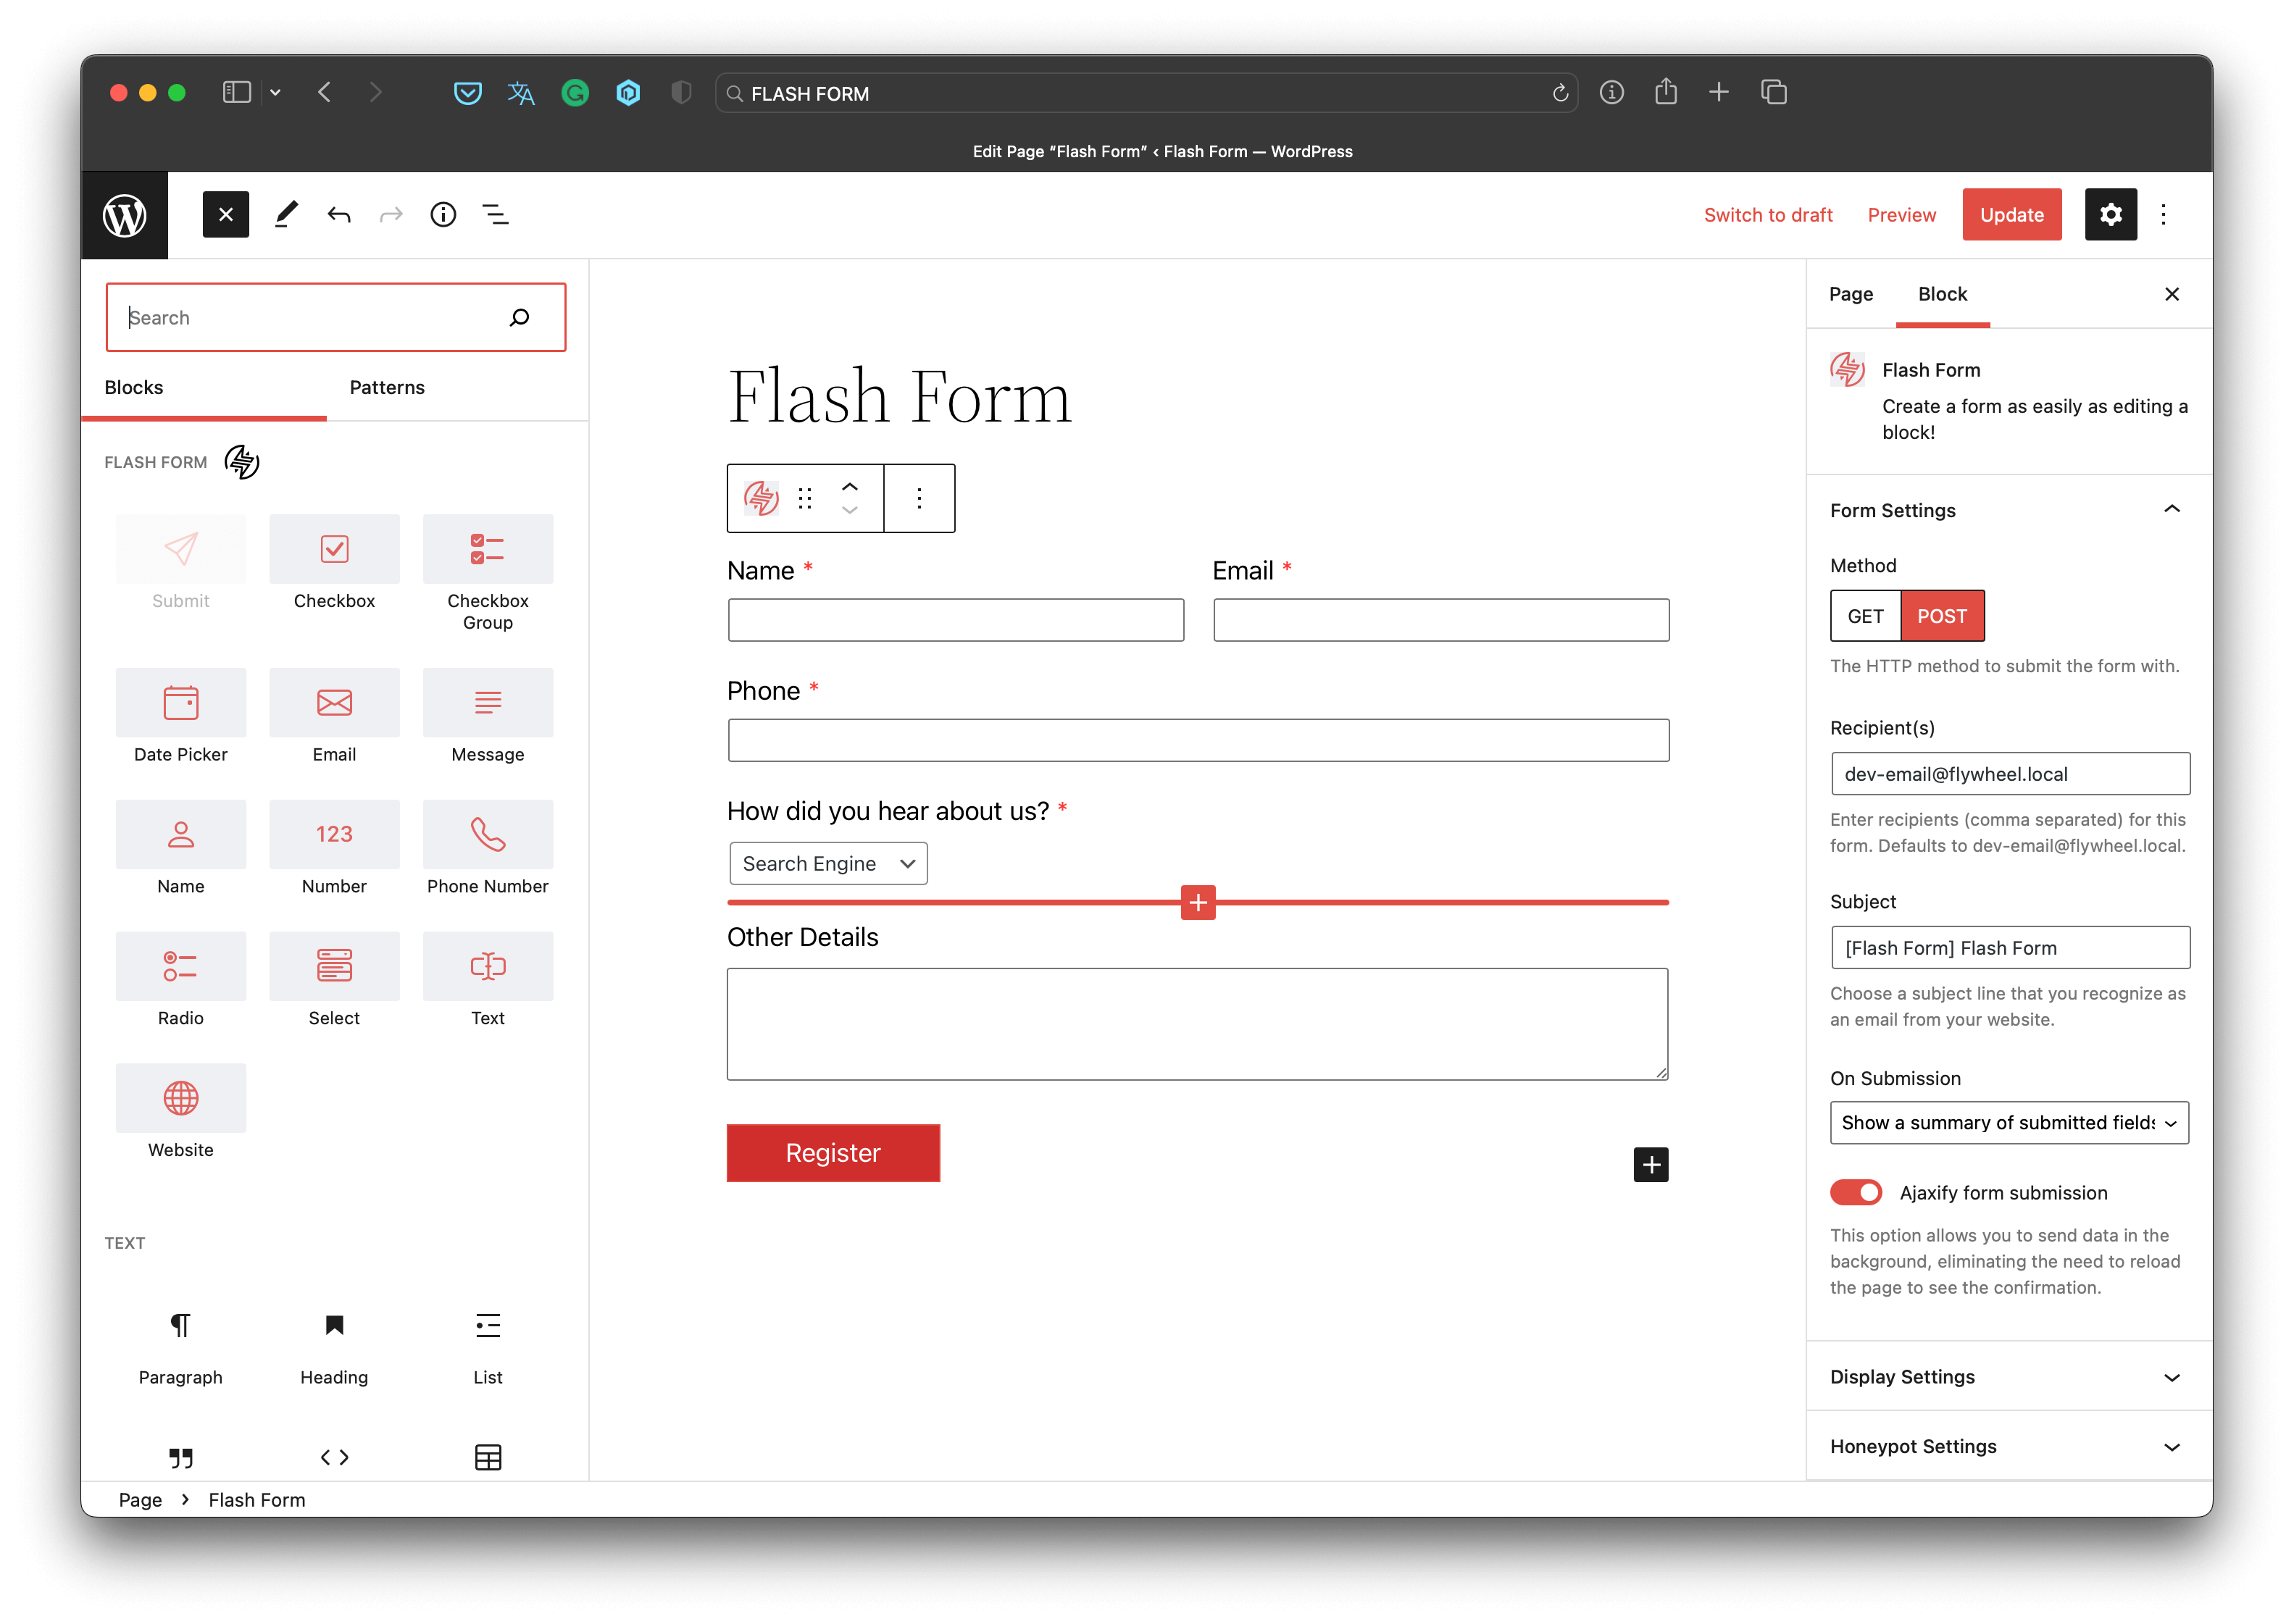Insert the Radio block
The width and height of the screenshot is (2294, 1624).
tap(181, 981)
